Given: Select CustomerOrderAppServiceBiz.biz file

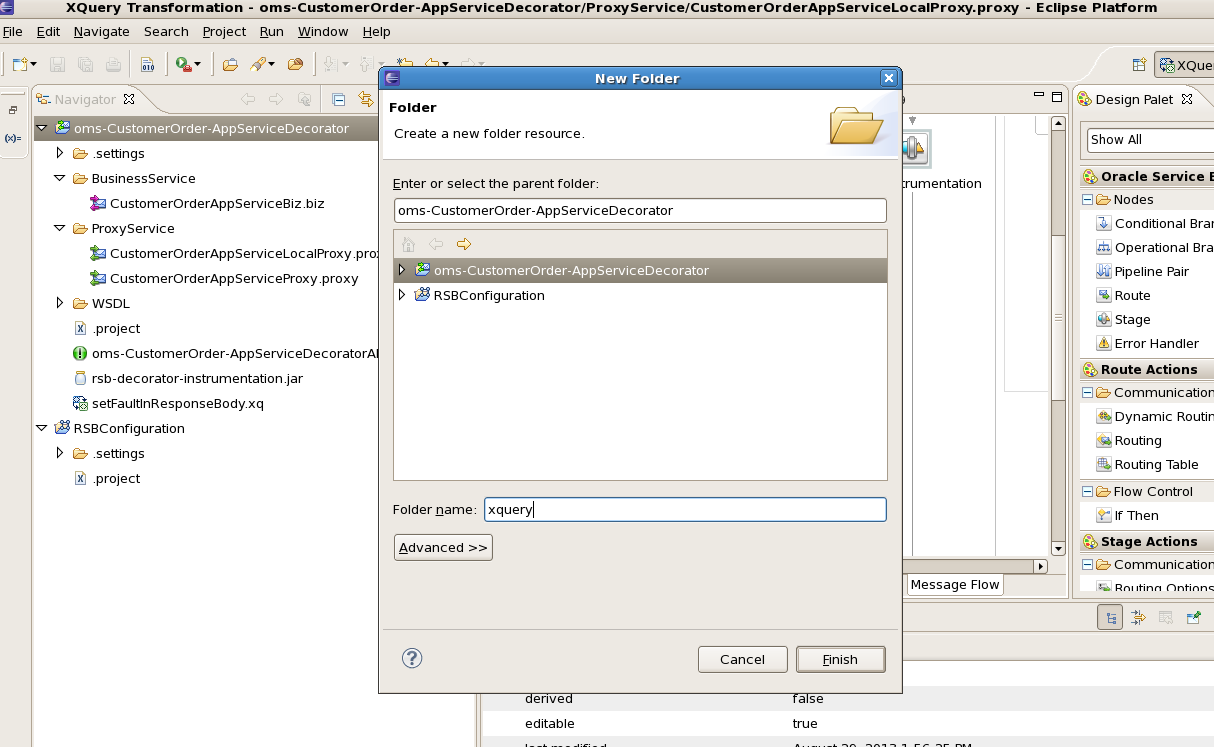Looking at the screenshot, I should [208, 203].
